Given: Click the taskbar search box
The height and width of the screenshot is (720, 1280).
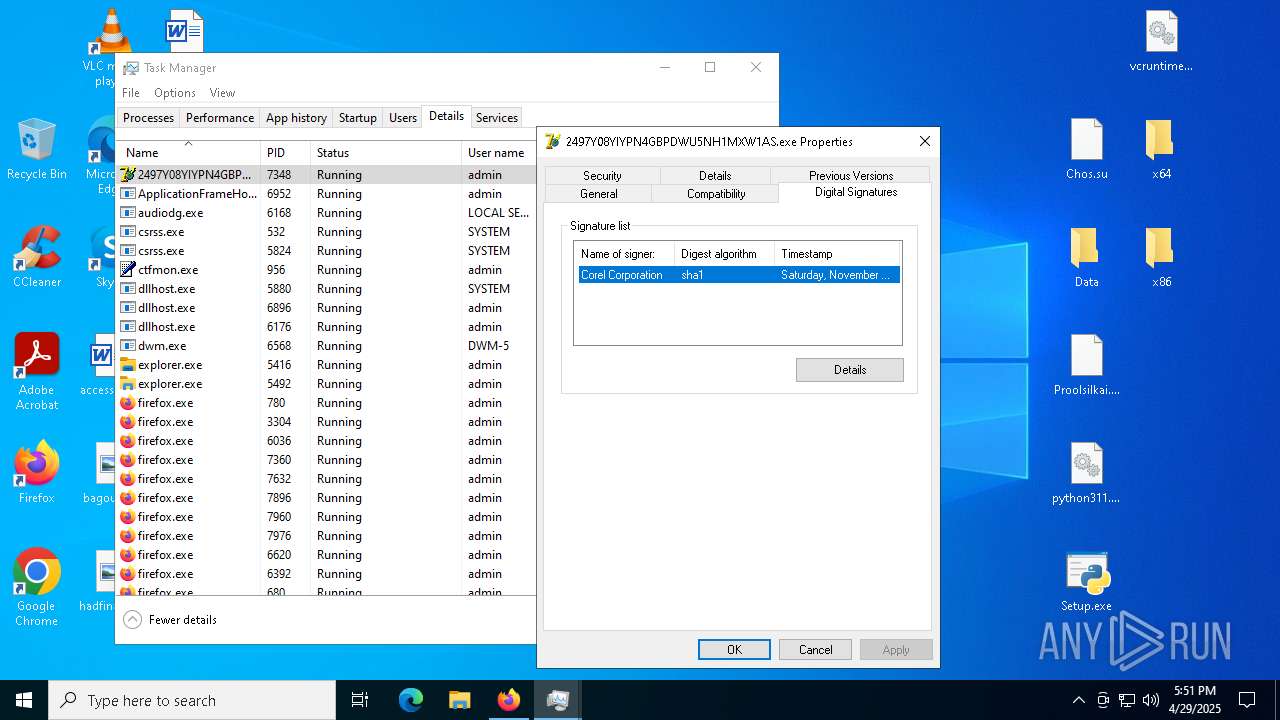Looking at the screenshot, I should 192,700.
